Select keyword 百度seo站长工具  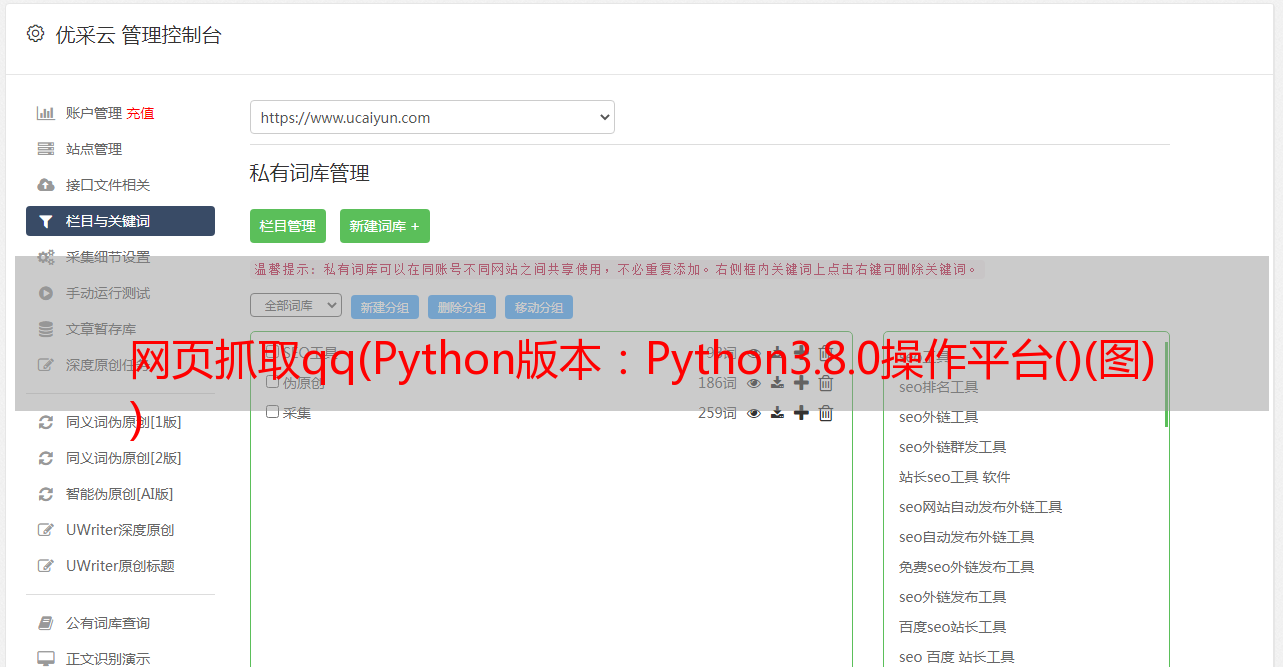[953, 627]
